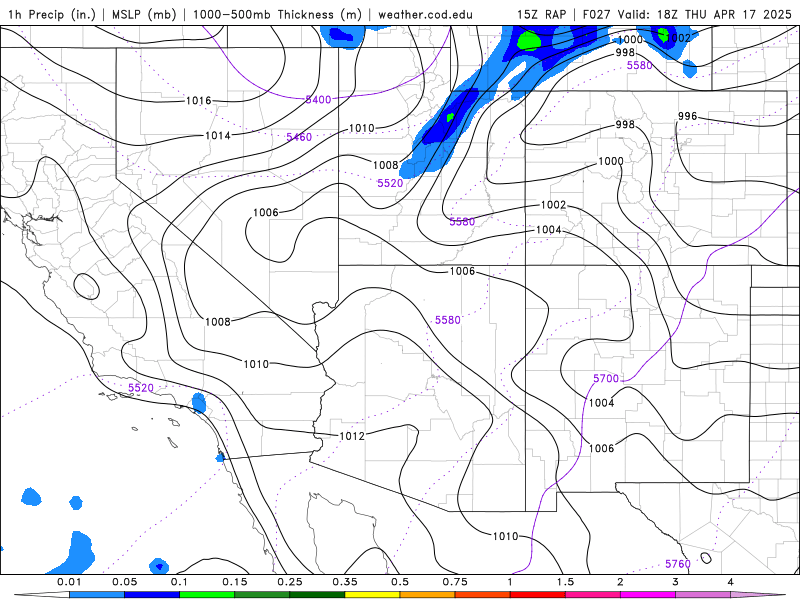Click the legend value '0.35'
The width and height of the screenshot is (800, 600).
[x=345, y=582]
